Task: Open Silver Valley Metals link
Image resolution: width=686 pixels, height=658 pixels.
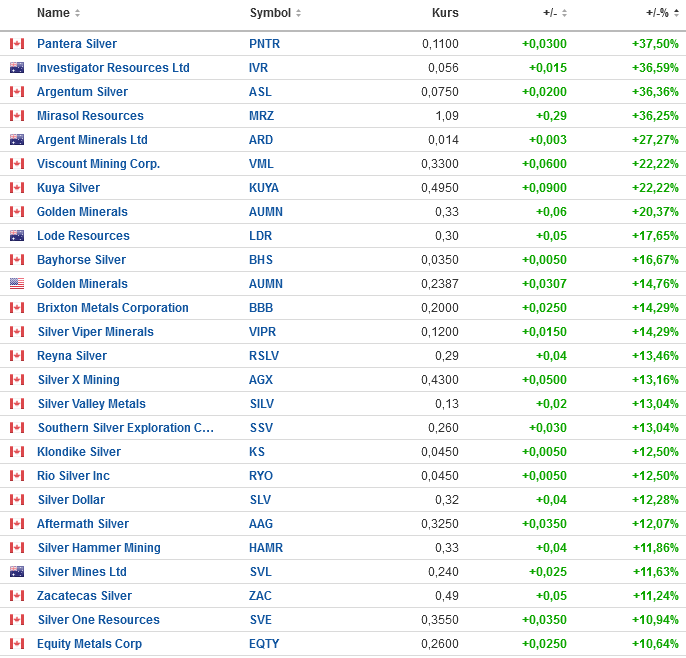Action: click(92, 404)
